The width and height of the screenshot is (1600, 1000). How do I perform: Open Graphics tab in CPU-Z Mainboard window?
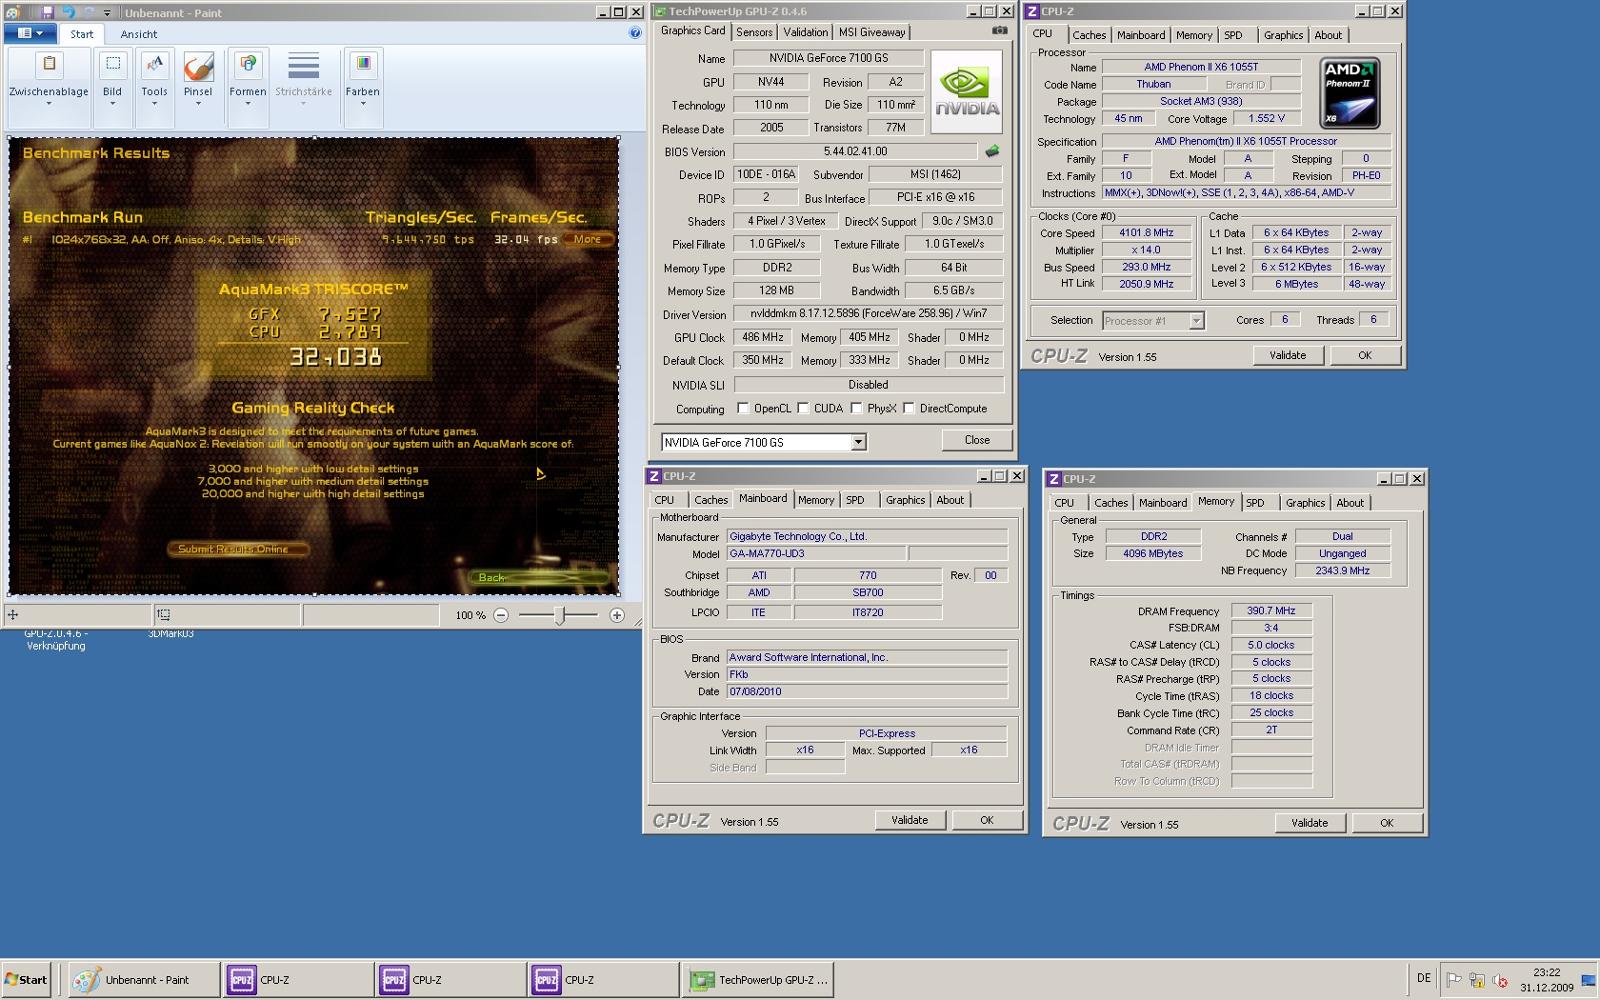(x=905, y=500)
